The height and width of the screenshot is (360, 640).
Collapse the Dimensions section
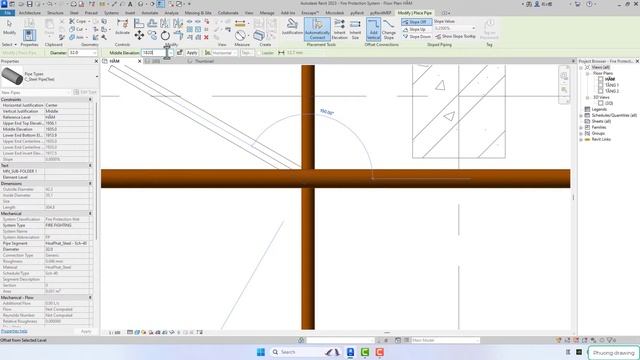click(90, 184)
